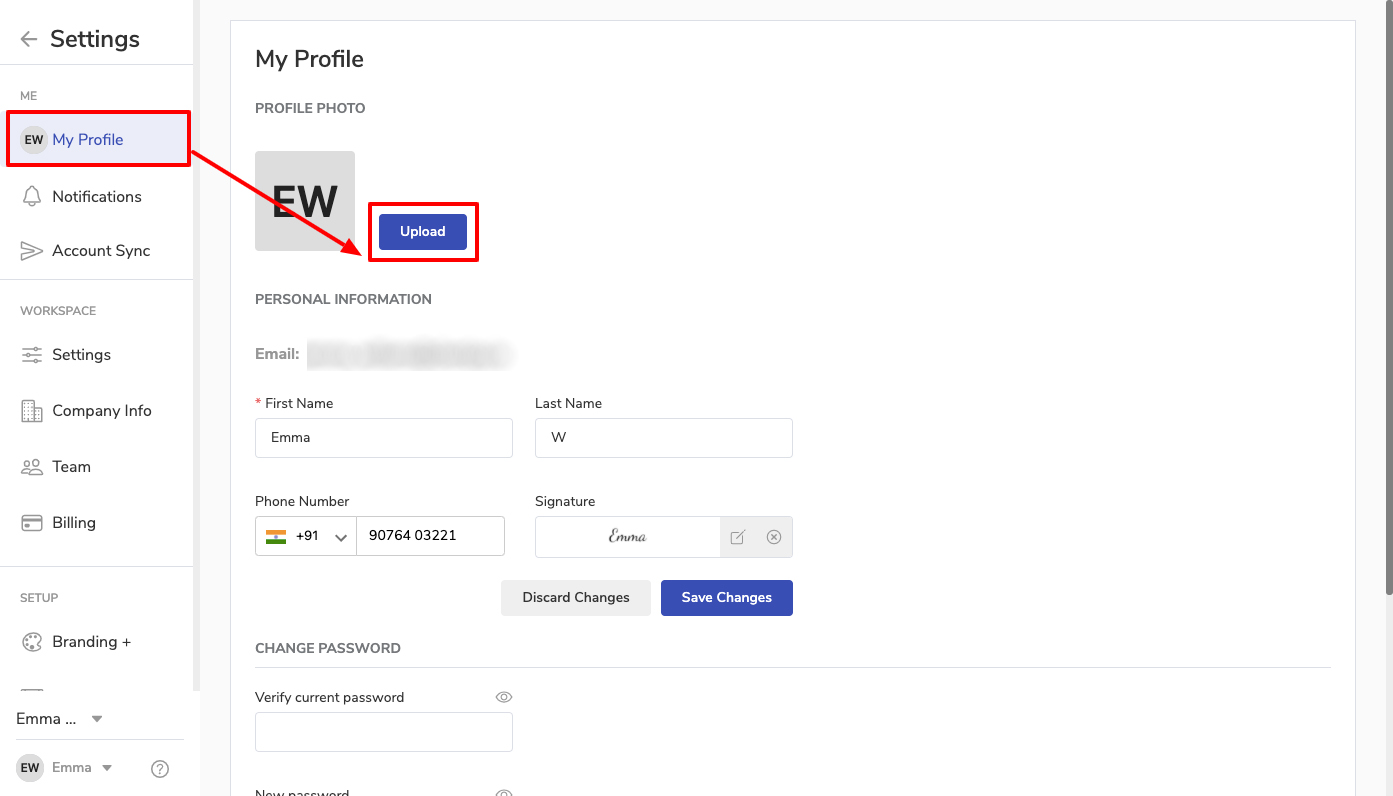The image size is (1393, 796).
Task: Expand the Emma workspace dropdown
Action: coord(97,719)
